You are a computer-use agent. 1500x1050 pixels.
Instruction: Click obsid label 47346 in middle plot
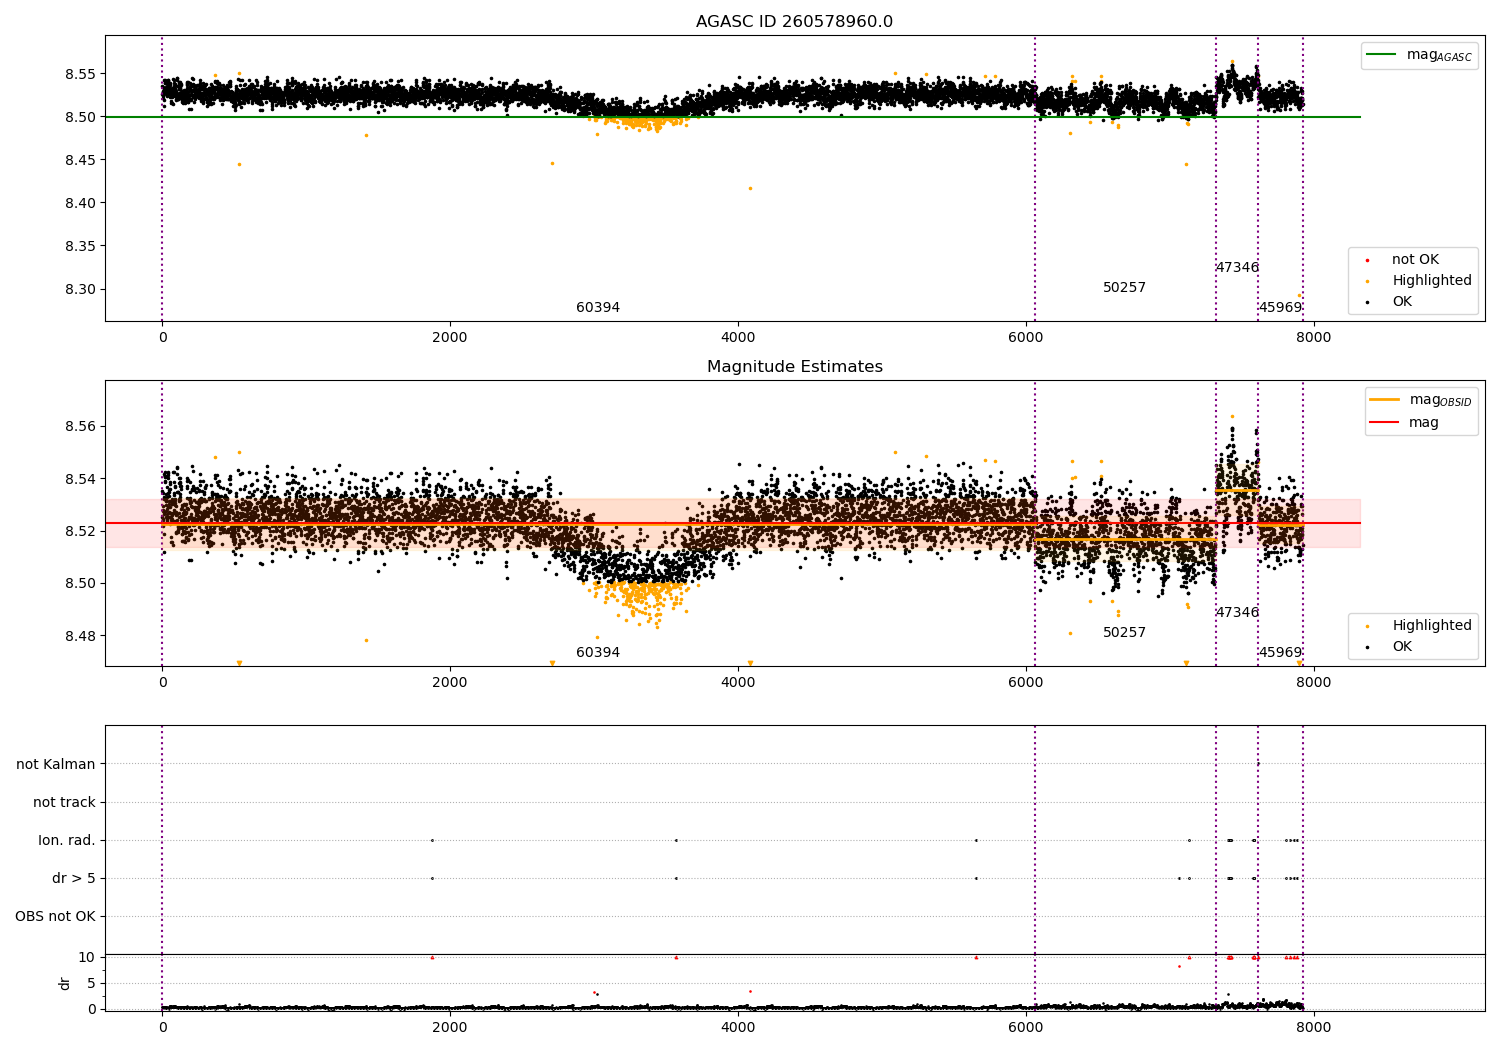click(x=1237, y=613)
